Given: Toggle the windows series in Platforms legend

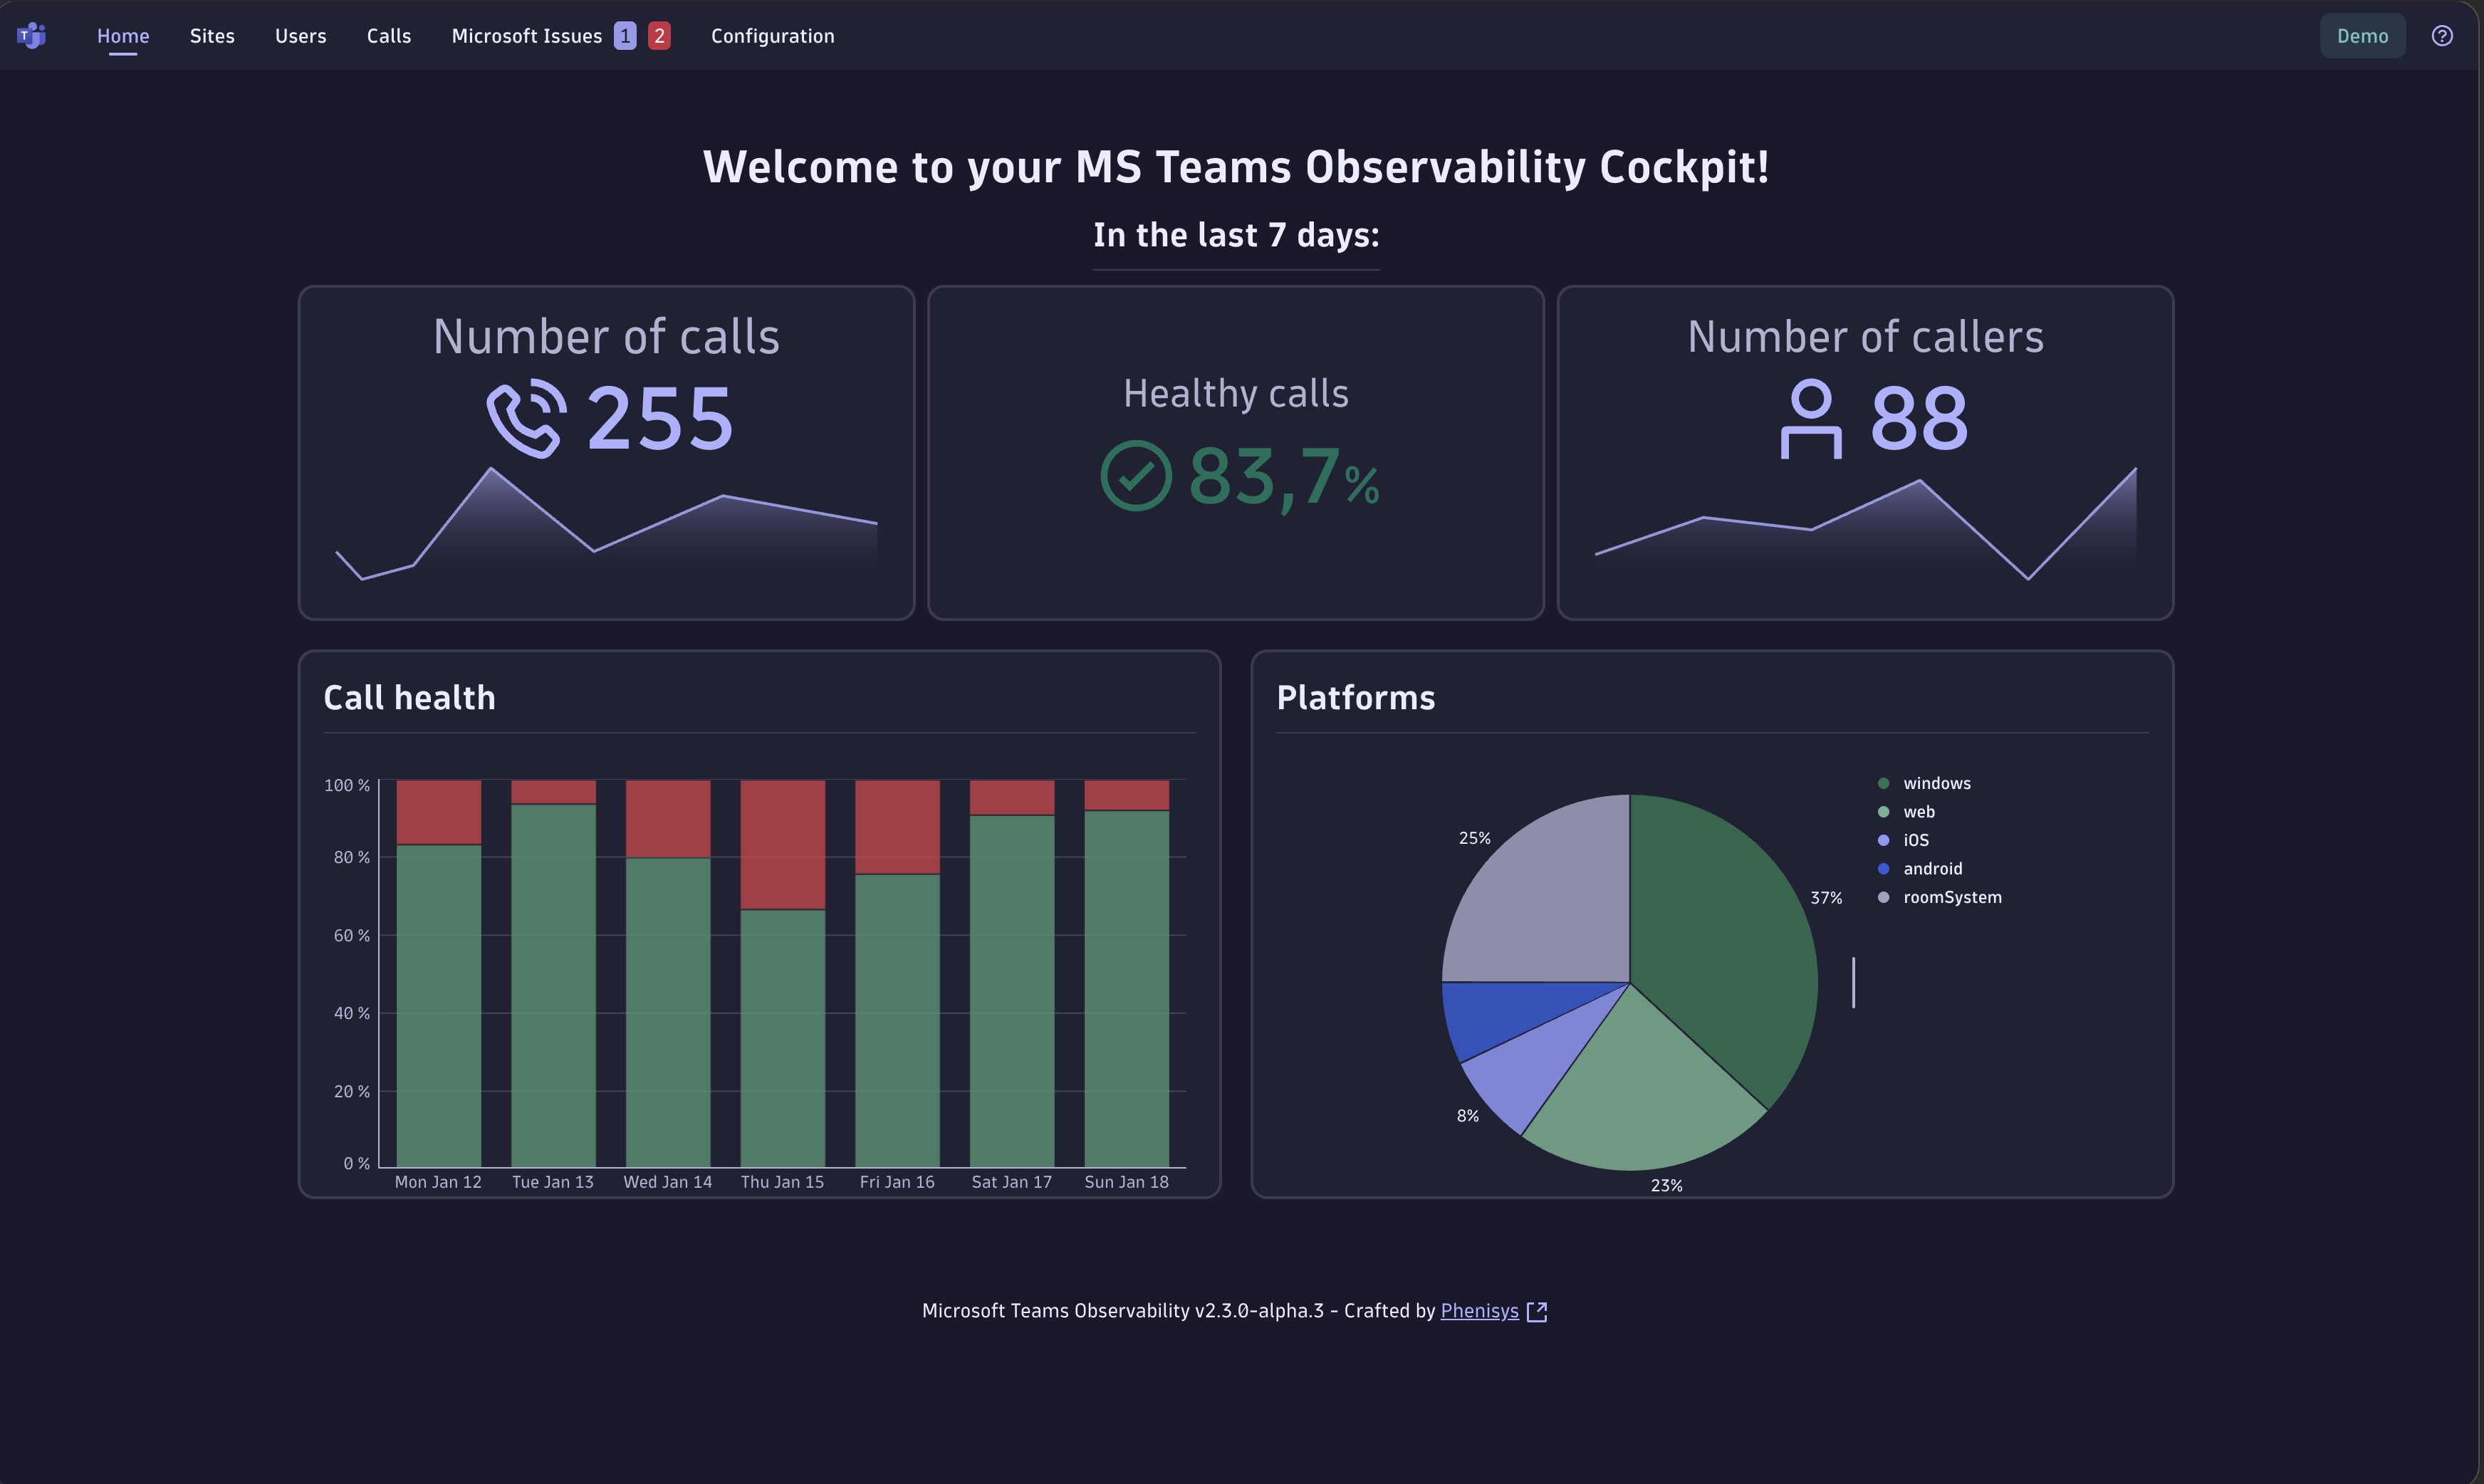Looking at the screenshot, I should coord(1936,783).
